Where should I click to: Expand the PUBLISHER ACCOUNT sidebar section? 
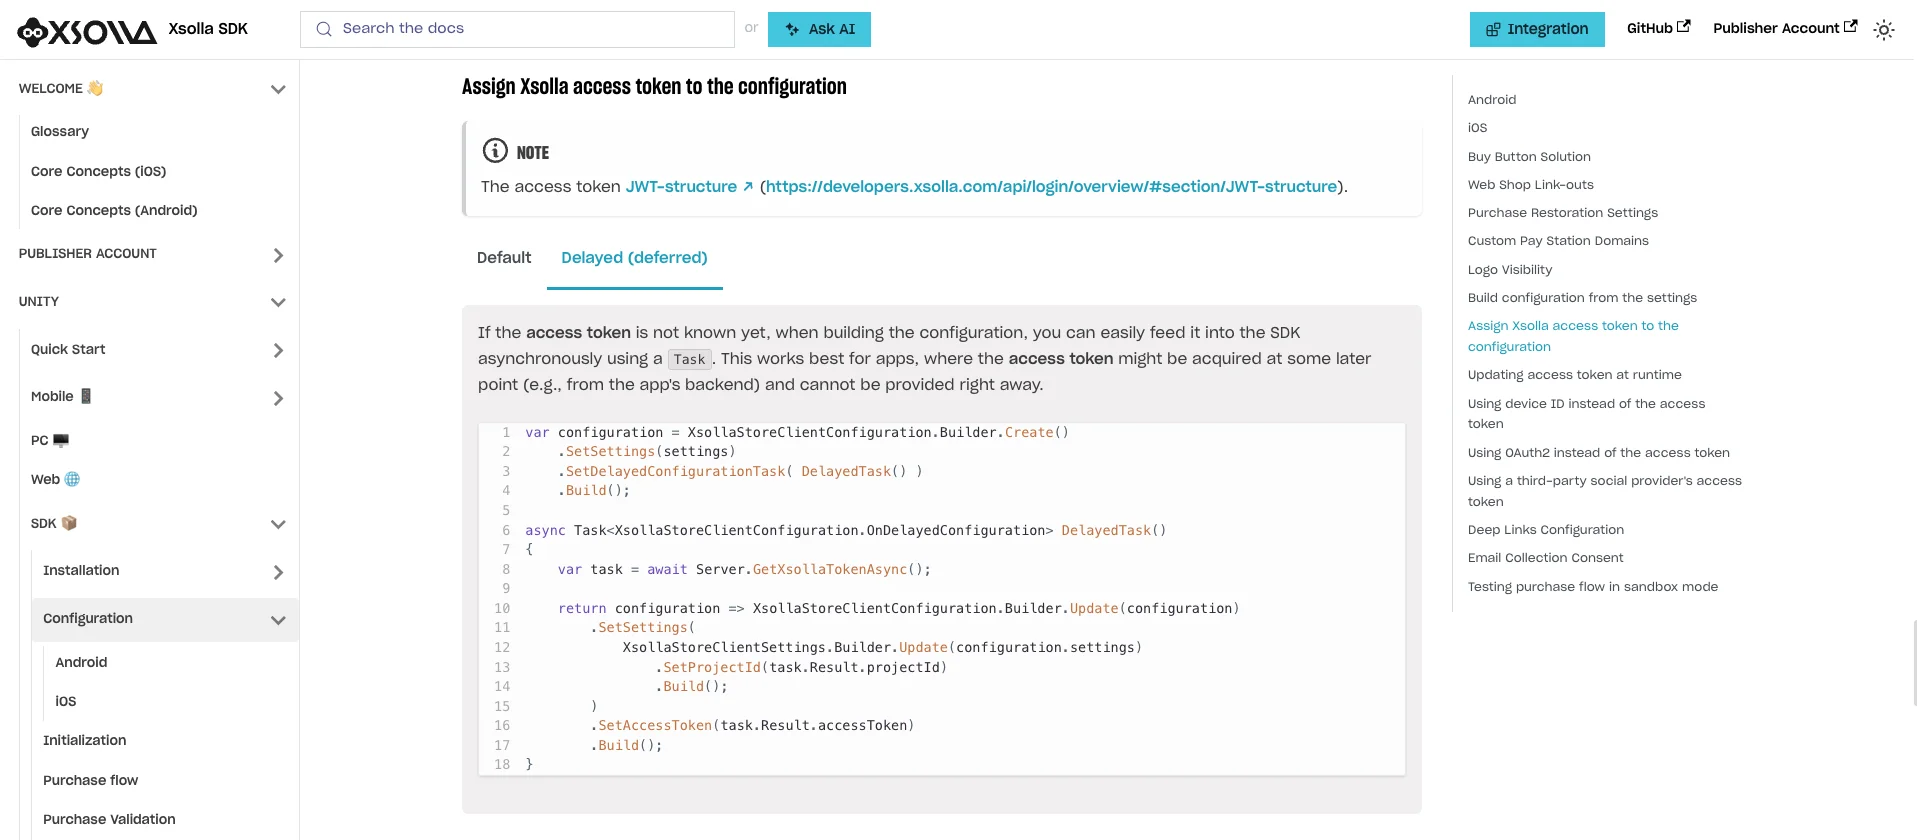click(278, 255)
